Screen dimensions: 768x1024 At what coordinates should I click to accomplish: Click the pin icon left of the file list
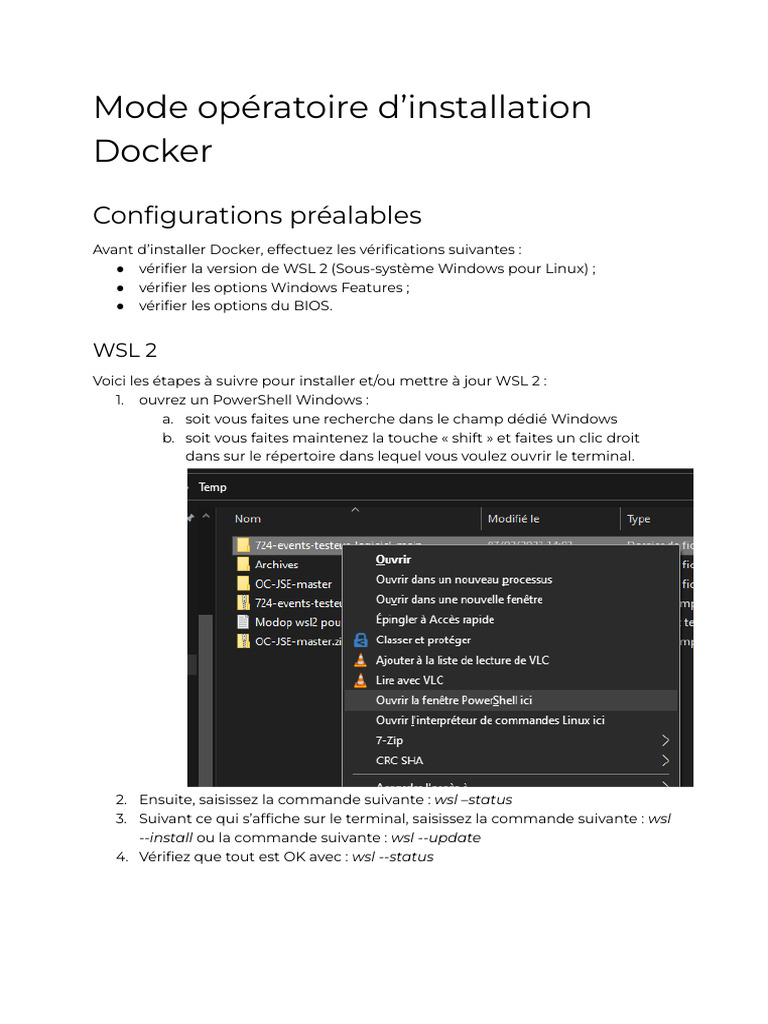[x=191, y=518]
